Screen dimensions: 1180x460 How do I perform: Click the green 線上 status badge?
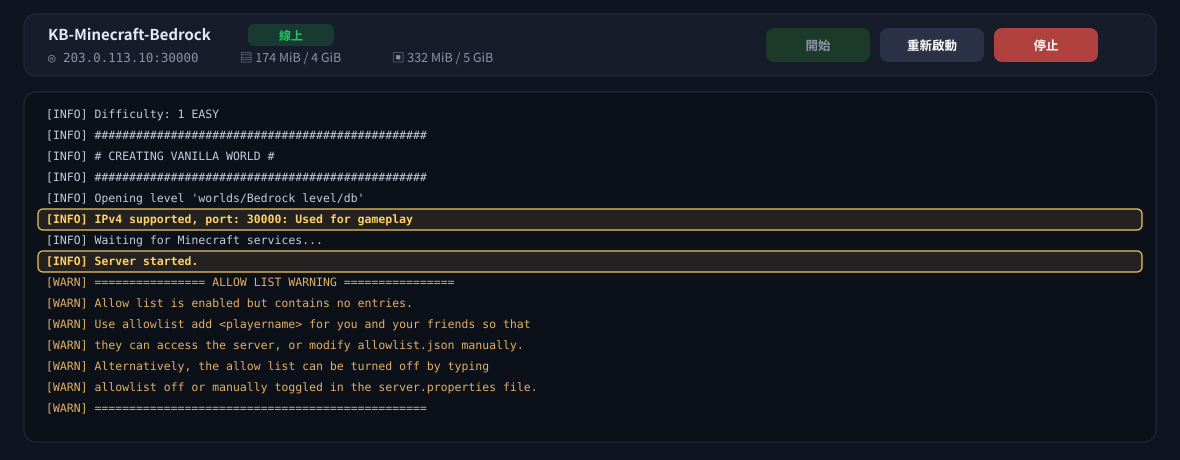pyautogui.click(x=290, y=35)
